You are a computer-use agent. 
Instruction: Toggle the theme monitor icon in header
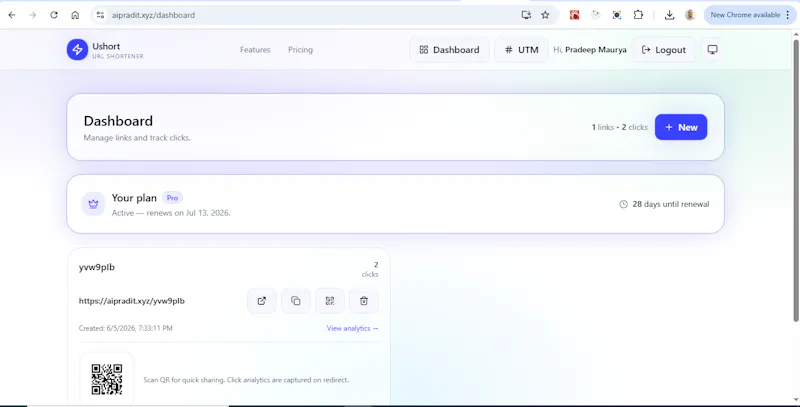coord(712,49)
